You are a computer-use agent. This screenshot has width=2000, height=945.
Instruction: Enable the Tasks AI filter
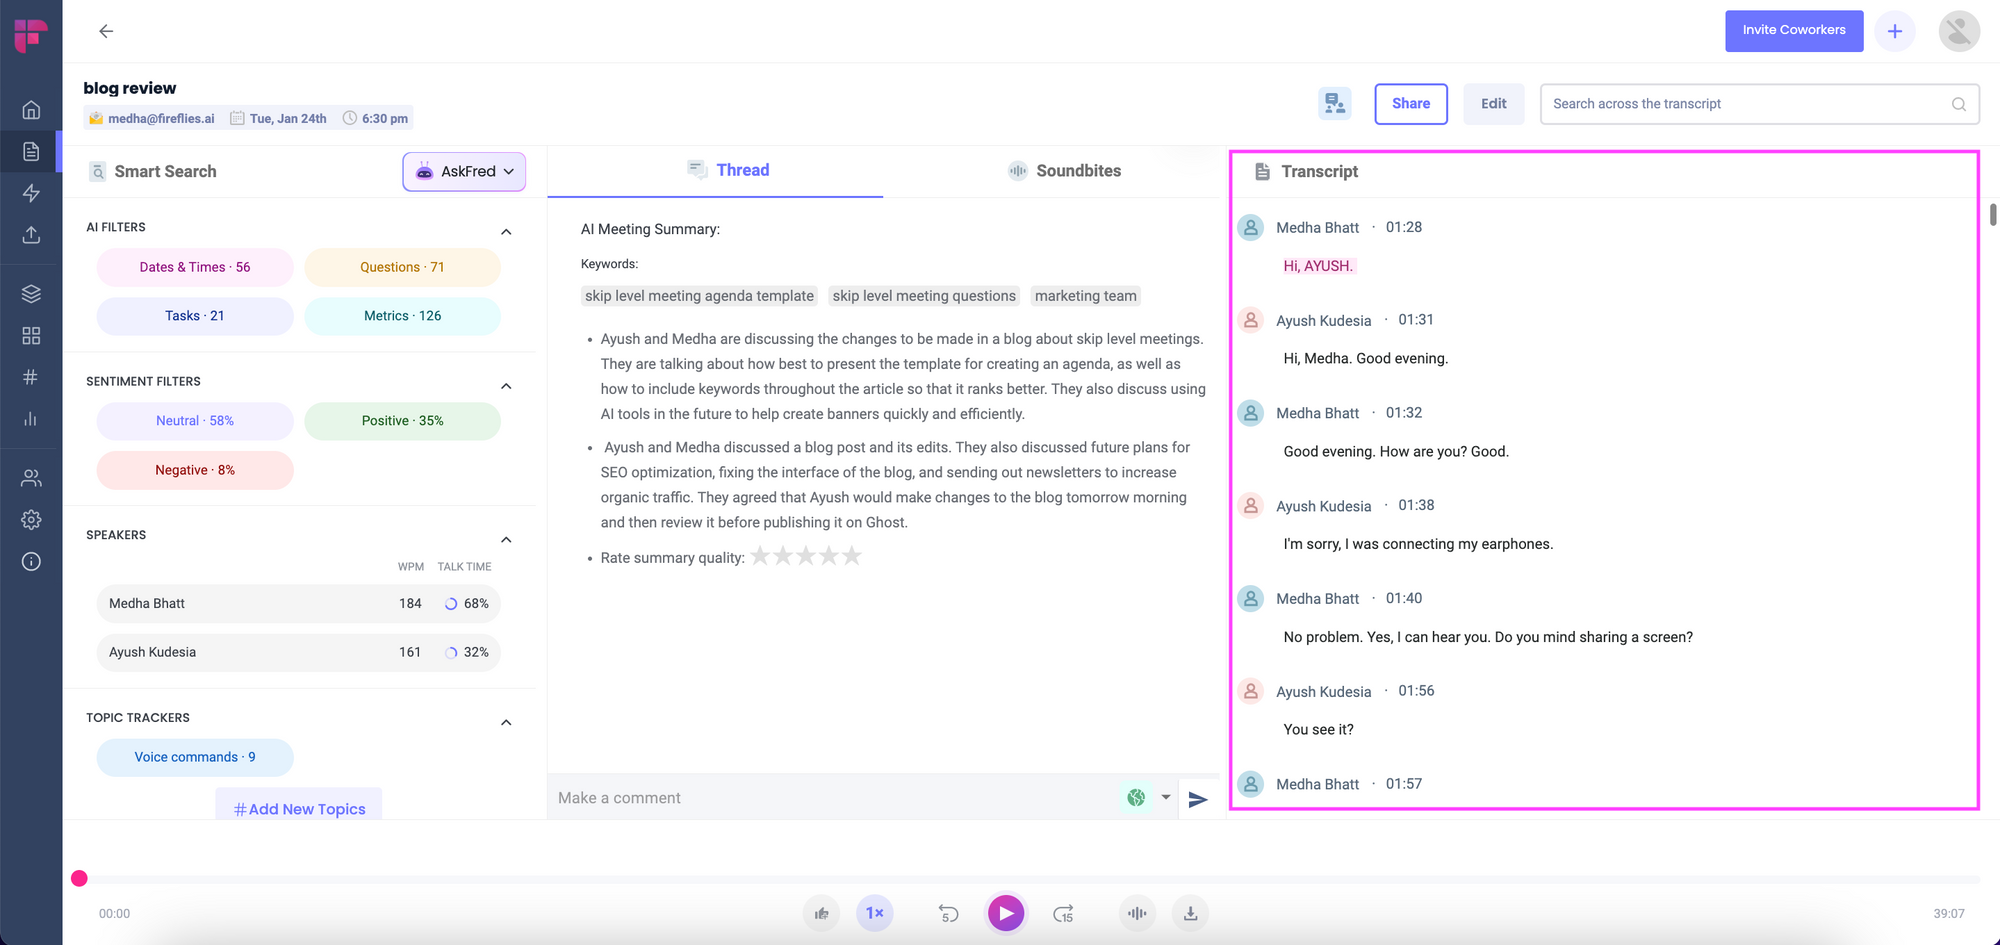click(194, 315)
